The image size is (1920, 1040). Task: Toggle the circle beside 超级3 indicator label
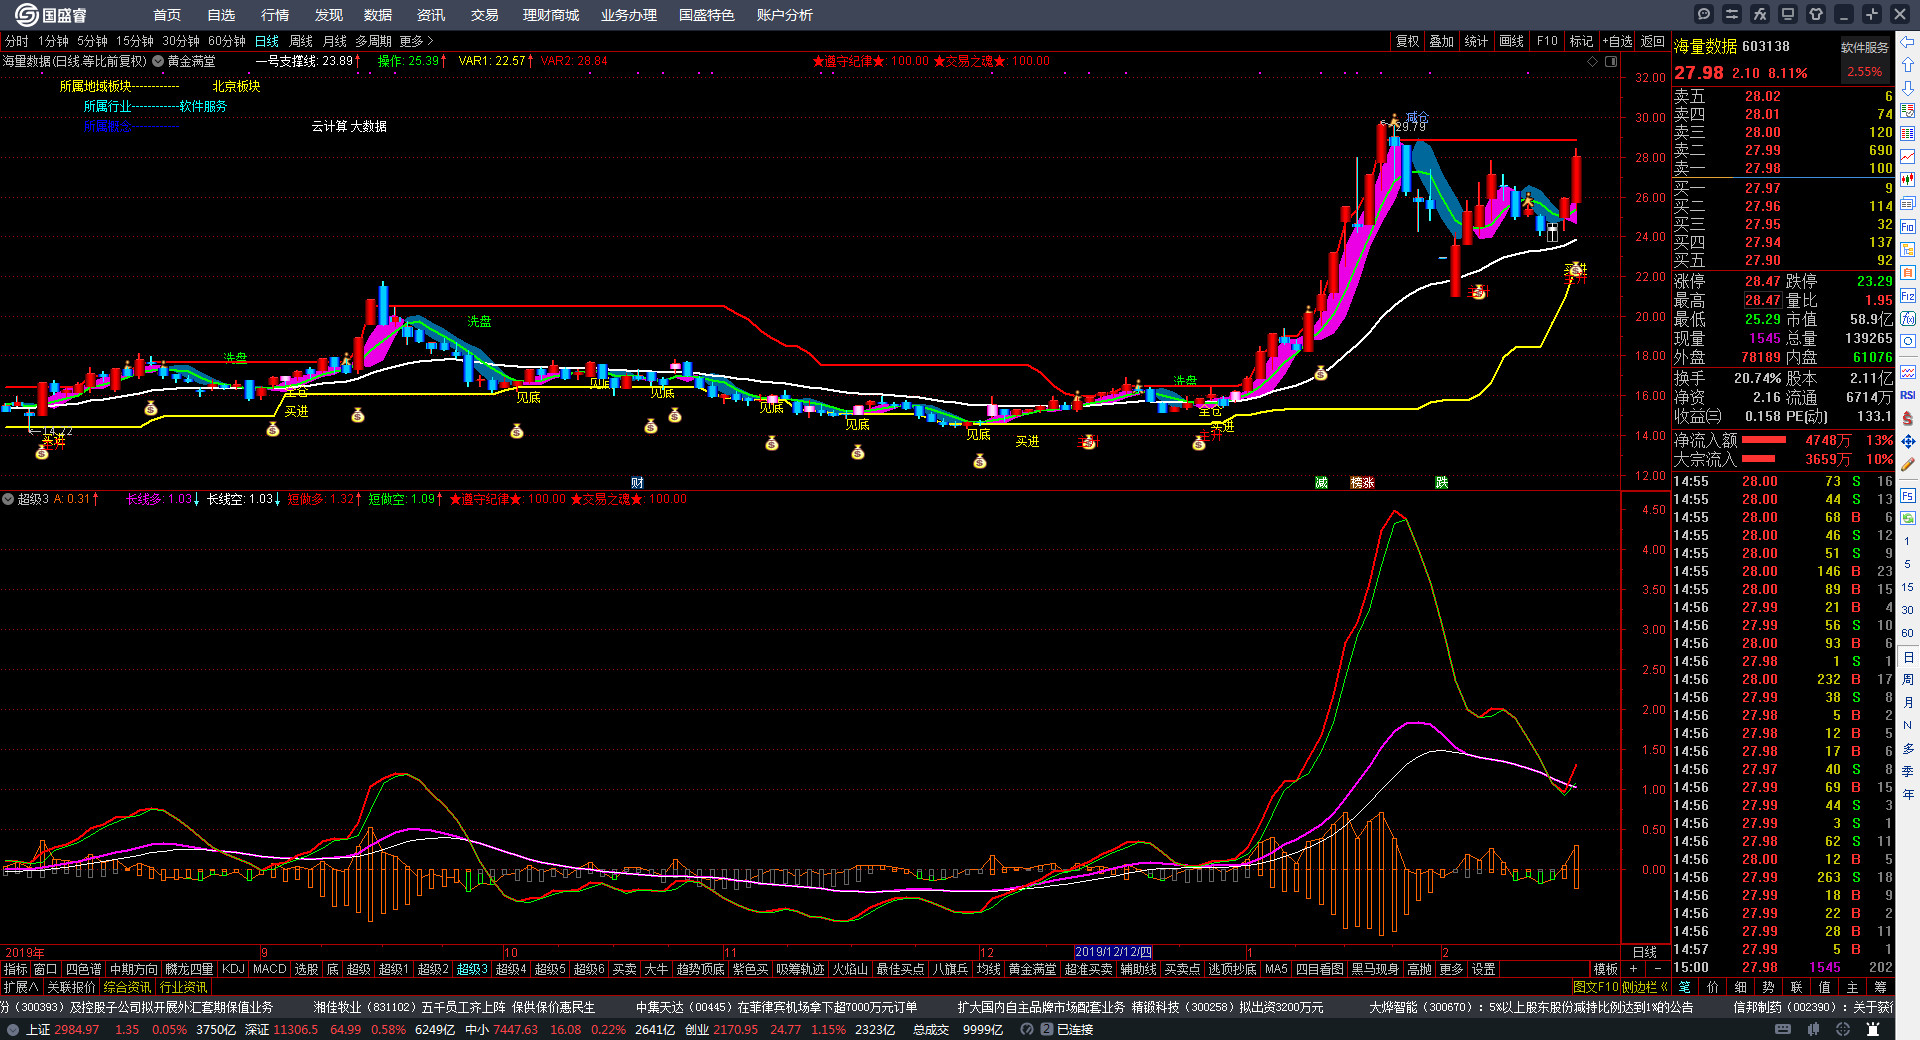[x=8, y=499]
